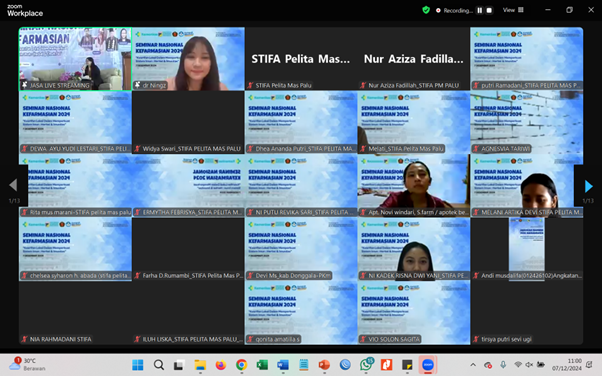Open Excel from taskbar
This screenshot has height=376, width=602.
(x=262, y=364)
